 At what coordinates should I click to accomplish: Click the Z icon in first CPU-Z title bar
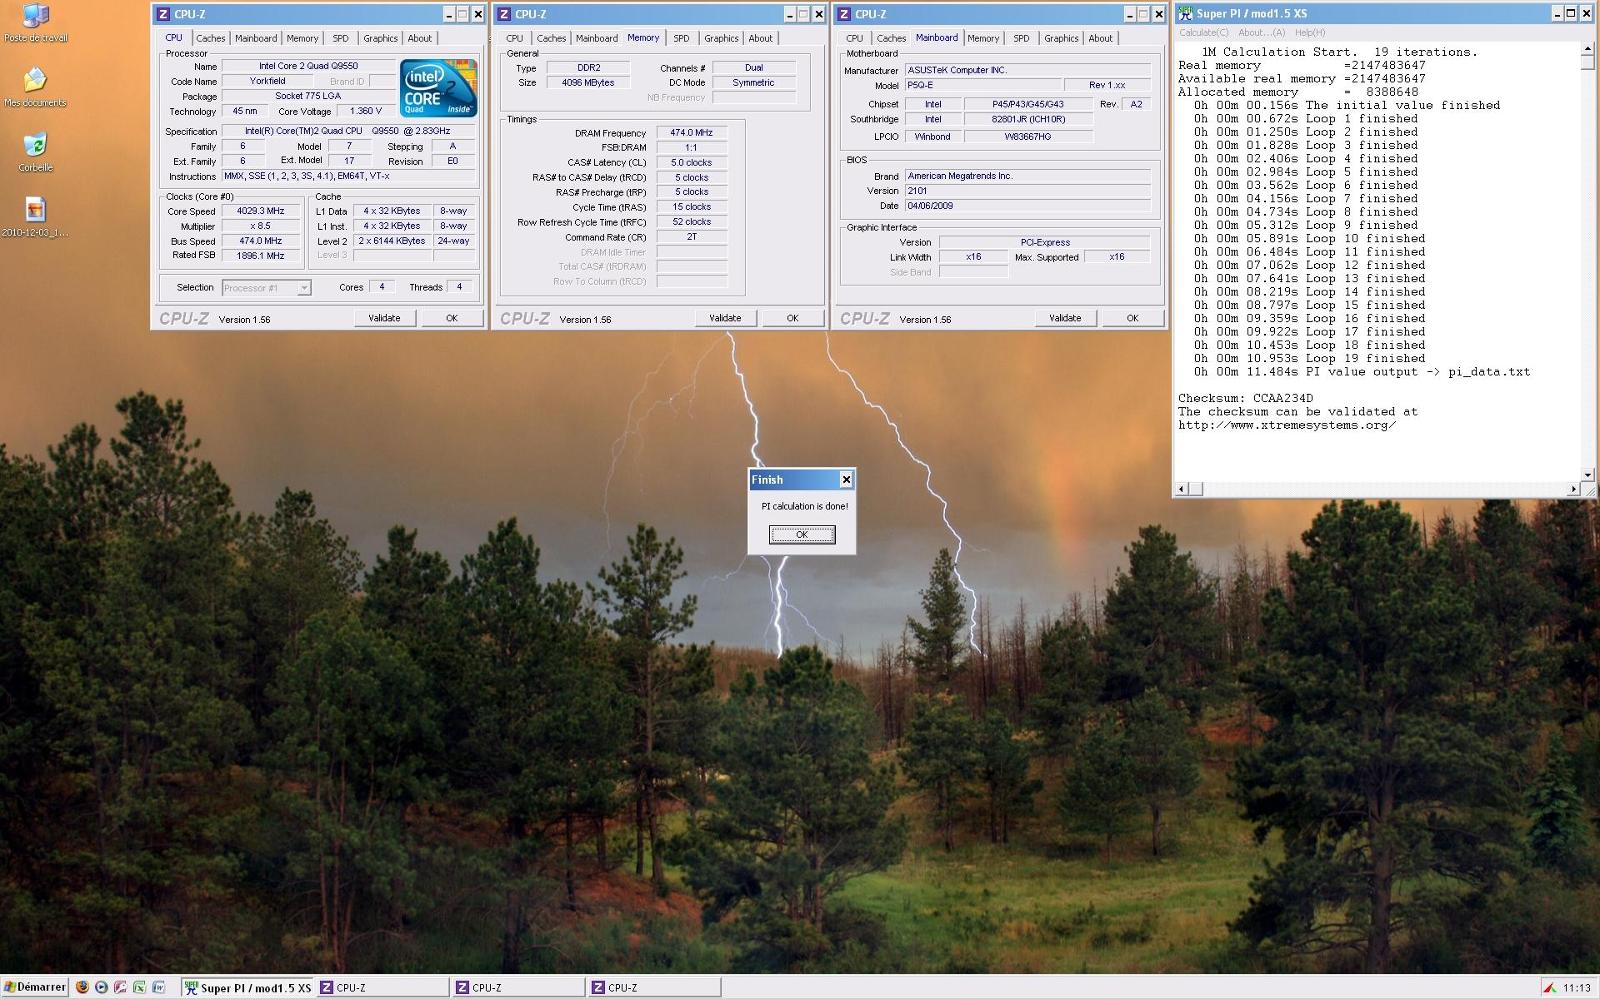click(x=163, y=14)
